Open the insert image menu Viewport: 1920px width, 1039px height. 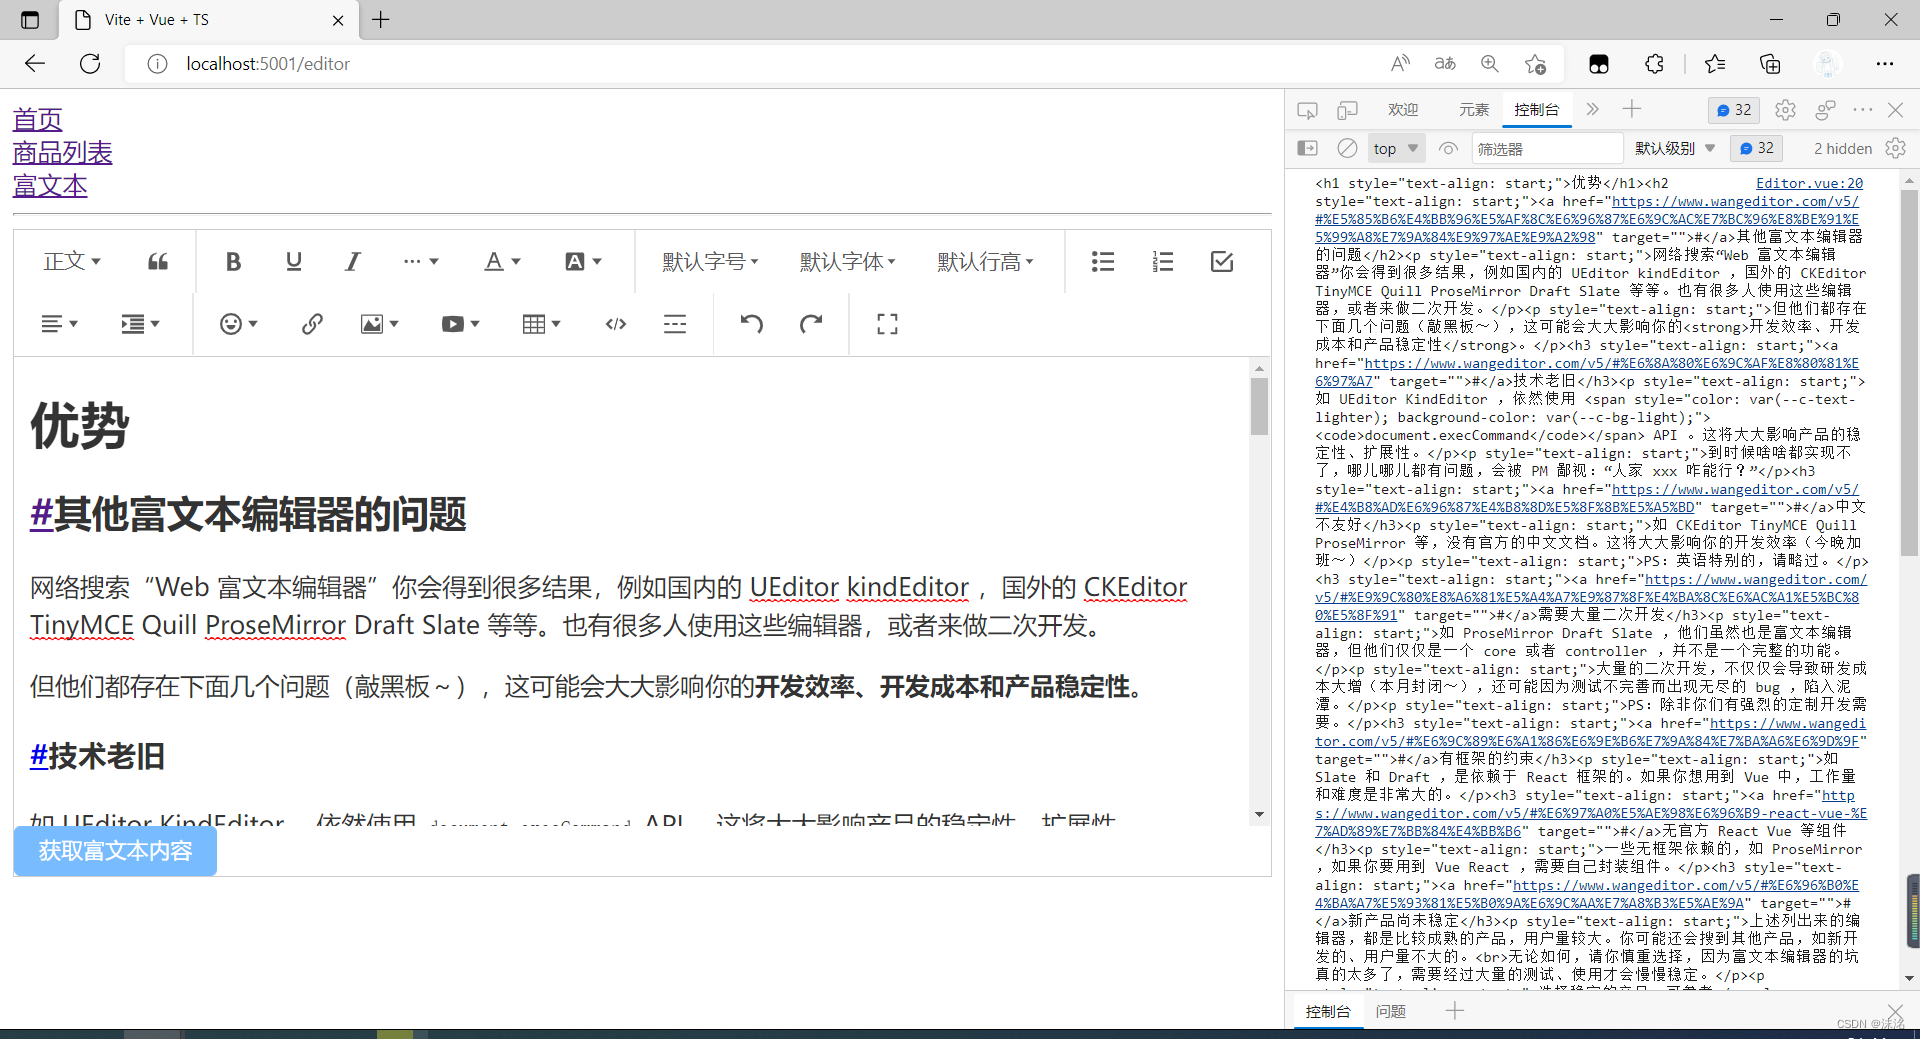(x=379, y=324)
